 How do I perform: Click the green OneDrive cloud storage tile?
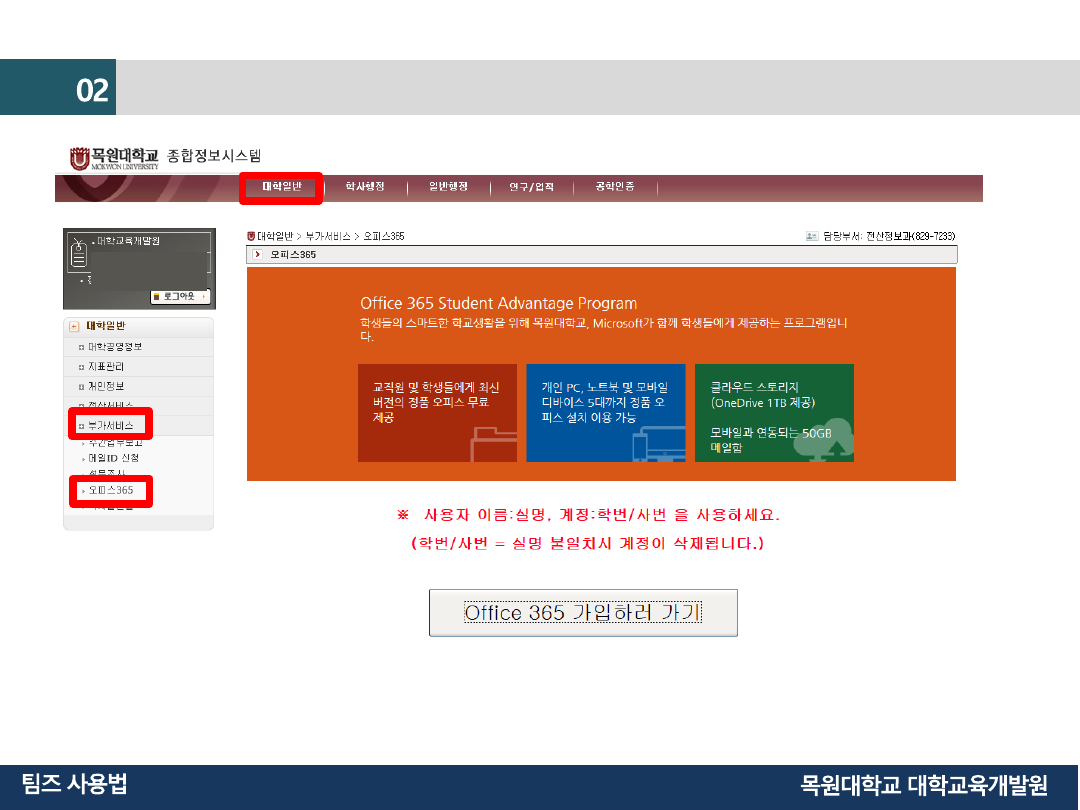(x=774, y=413)
